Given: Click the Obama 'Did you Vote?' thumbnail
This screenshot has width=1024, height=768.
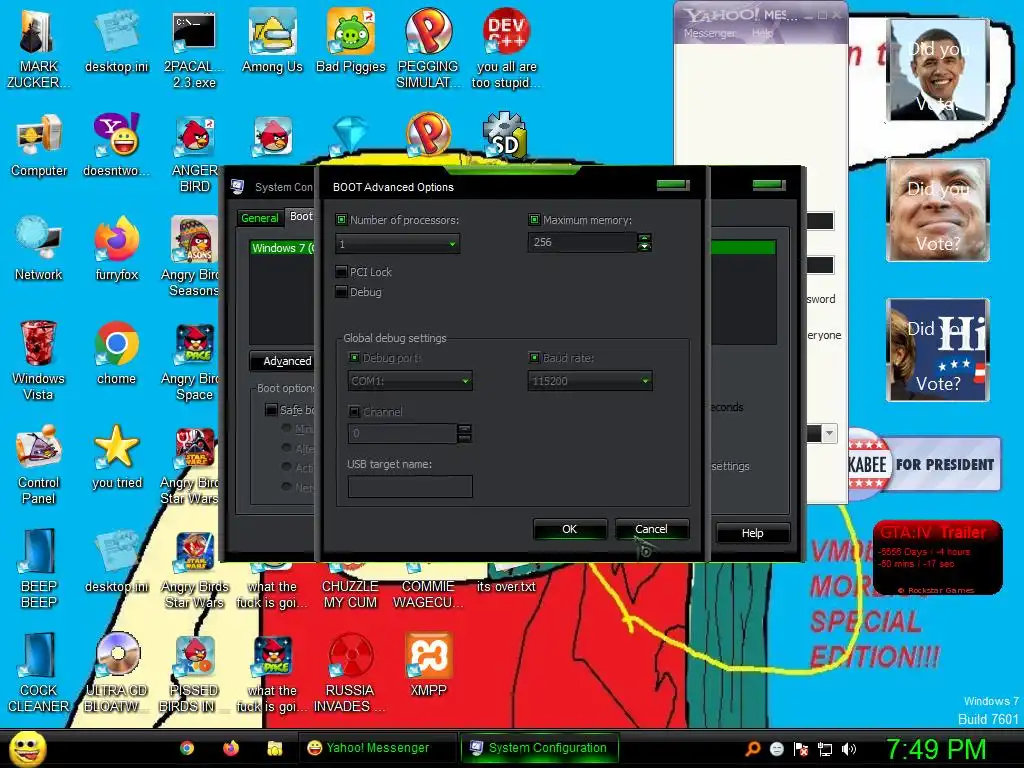Looking at the screenshot, I should tap(938, 71).
